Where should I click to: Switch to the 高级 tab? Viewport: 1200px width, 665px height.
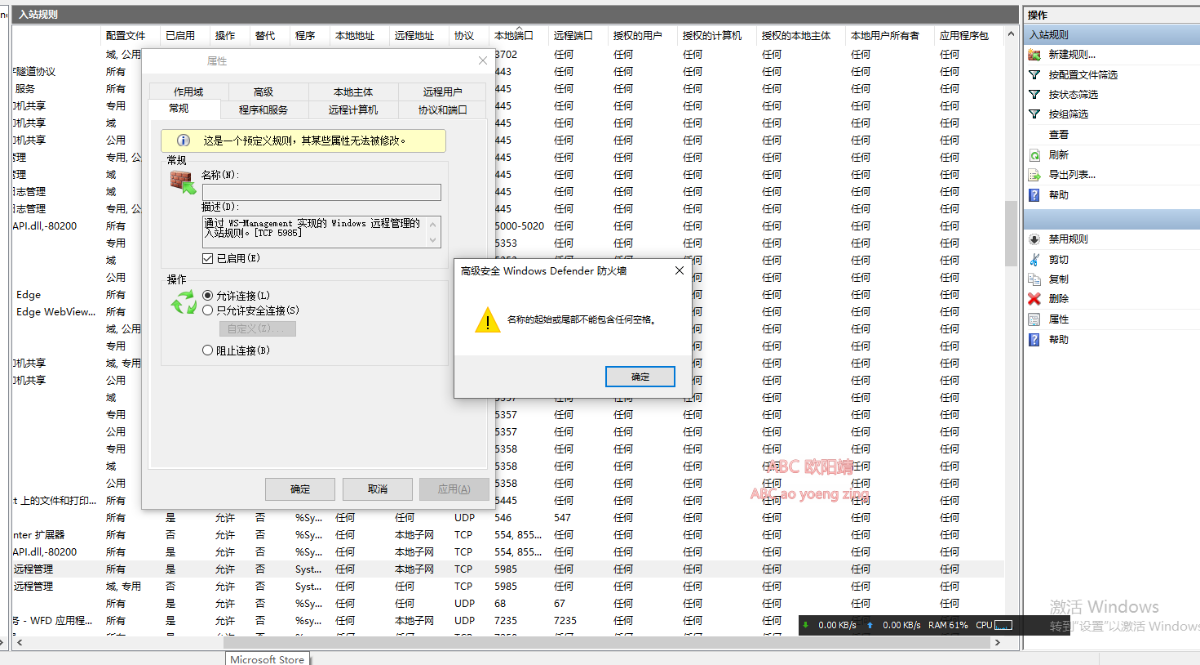pyautogui.click(x=263, y=91)
